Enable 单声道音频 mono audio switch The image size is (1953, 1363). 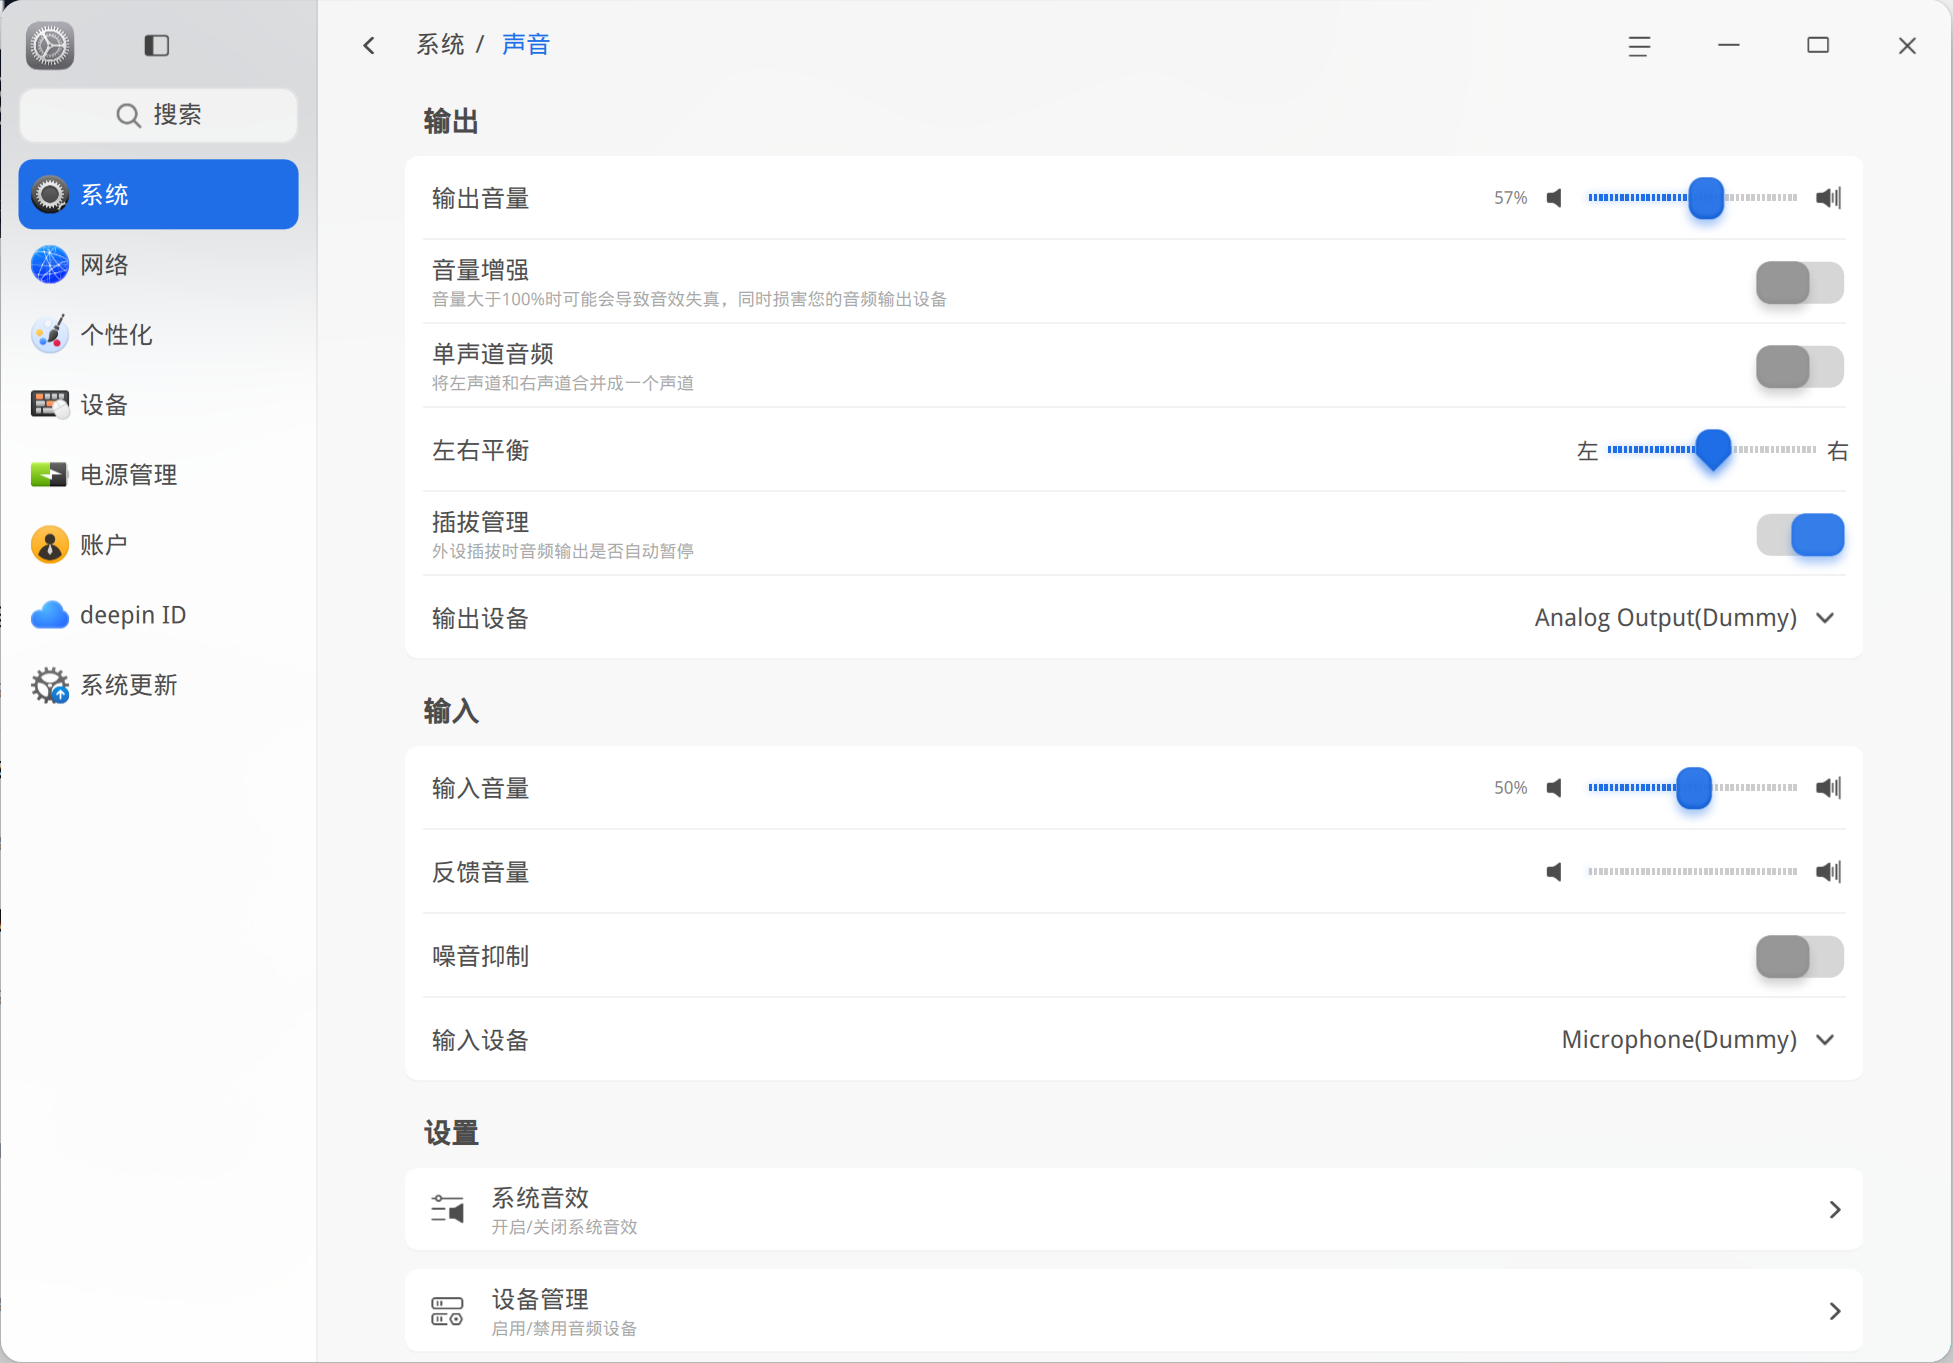pos(1800,367)
